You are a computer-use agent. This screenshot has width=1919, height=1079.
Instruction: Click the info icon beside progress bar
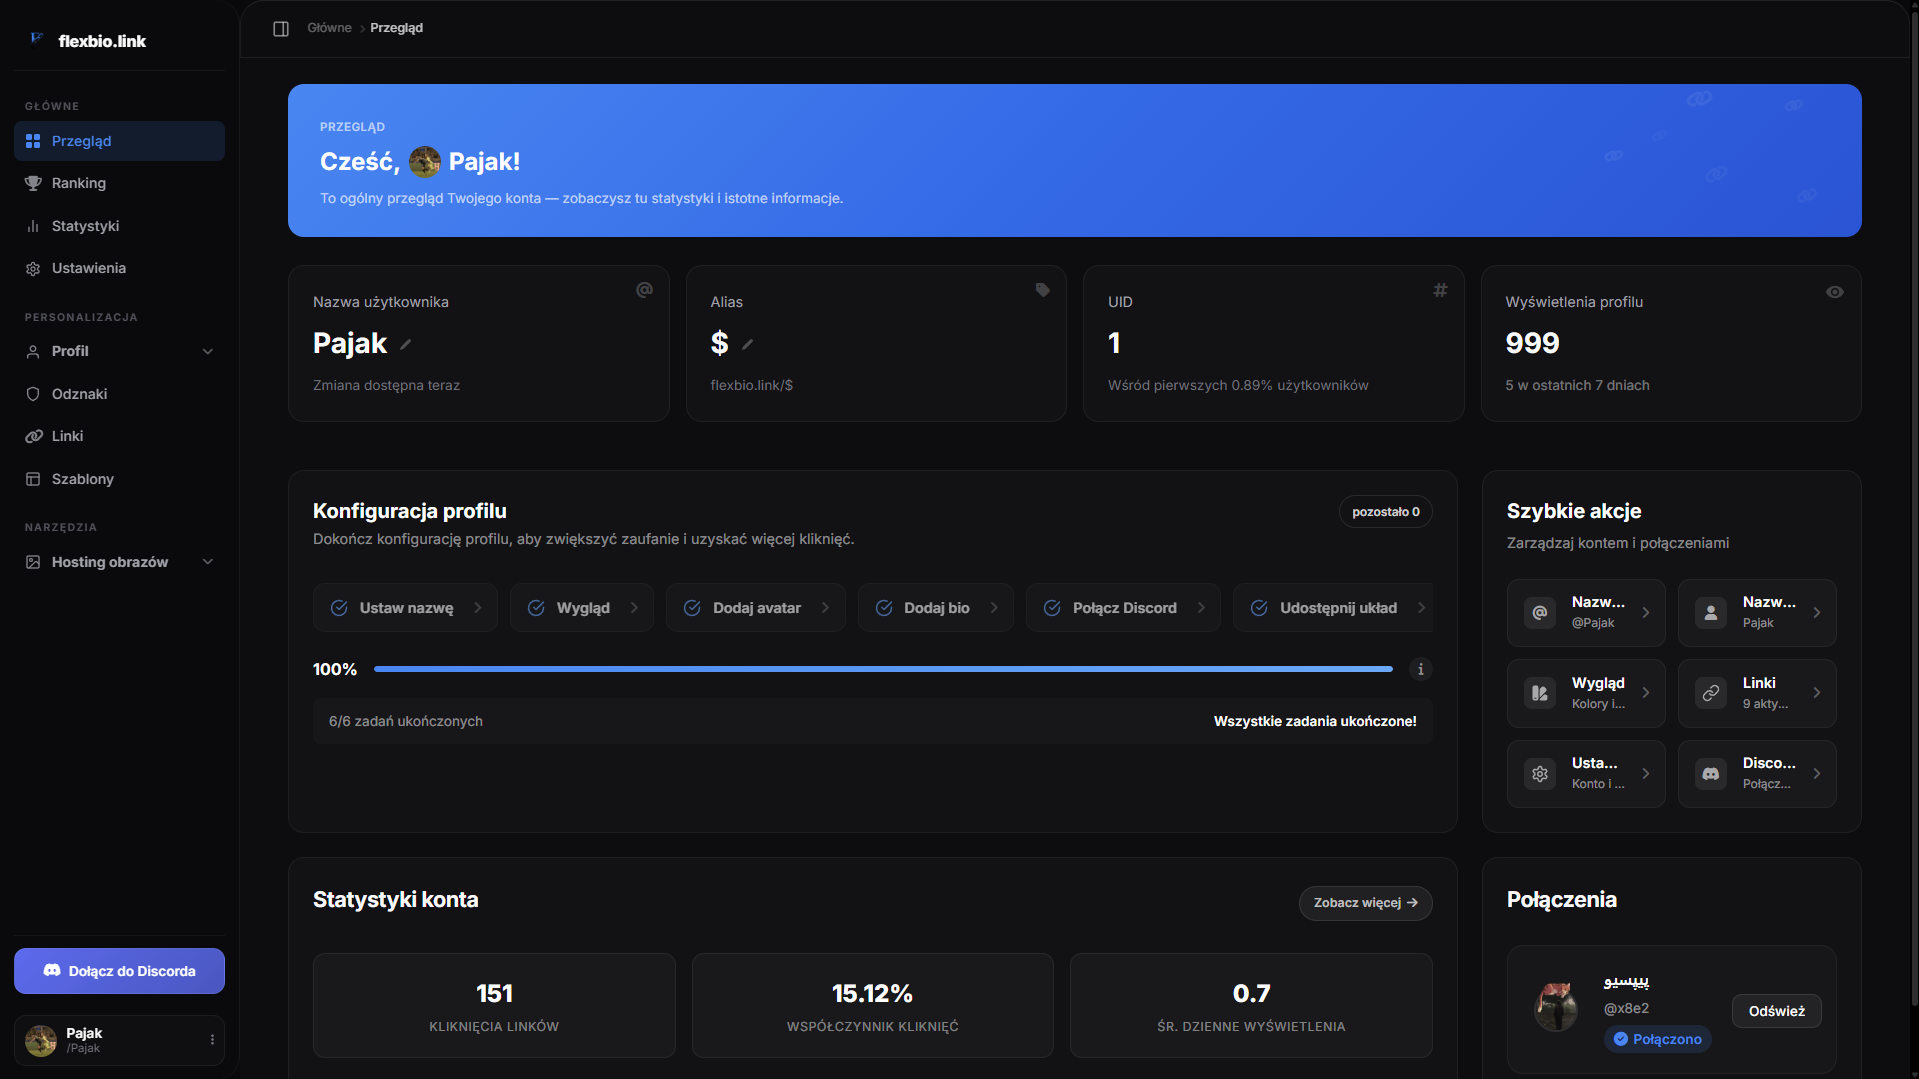pyautogui.click(x=1421, y=669)
